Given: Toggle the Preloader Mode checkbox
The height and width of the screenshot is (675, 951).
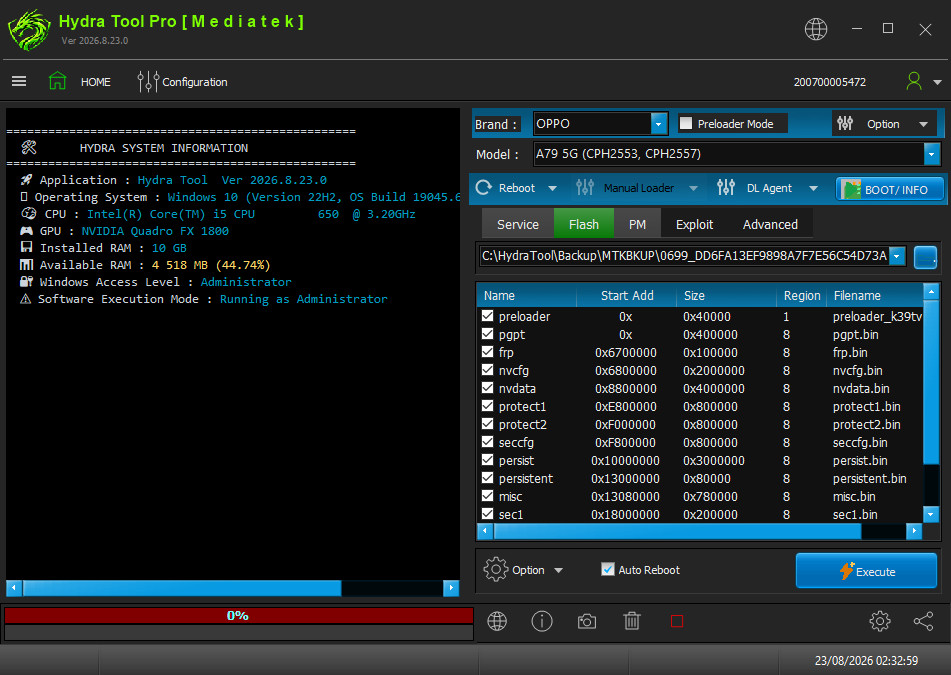Looking at the screenshot, I should click(685, 123).
